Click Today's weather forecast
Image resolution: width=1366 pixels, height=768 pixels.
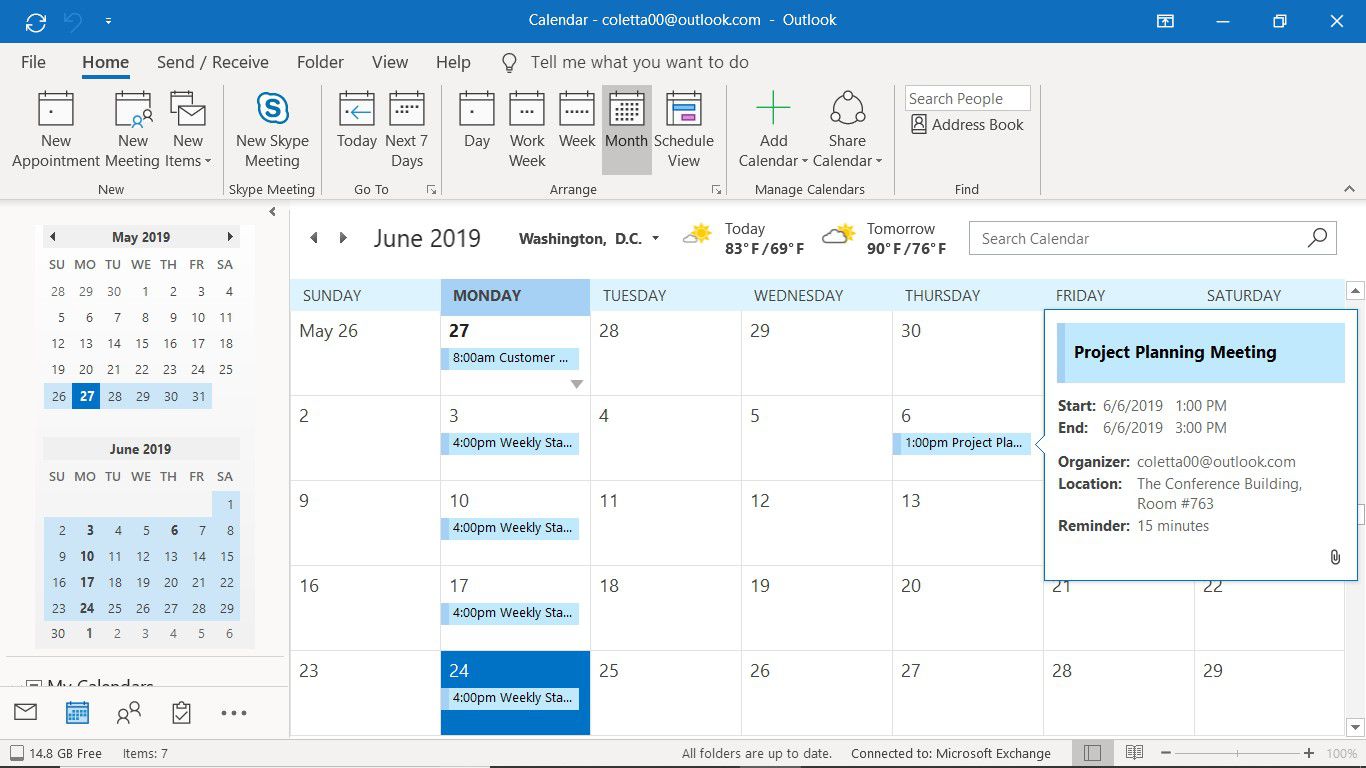744,238
